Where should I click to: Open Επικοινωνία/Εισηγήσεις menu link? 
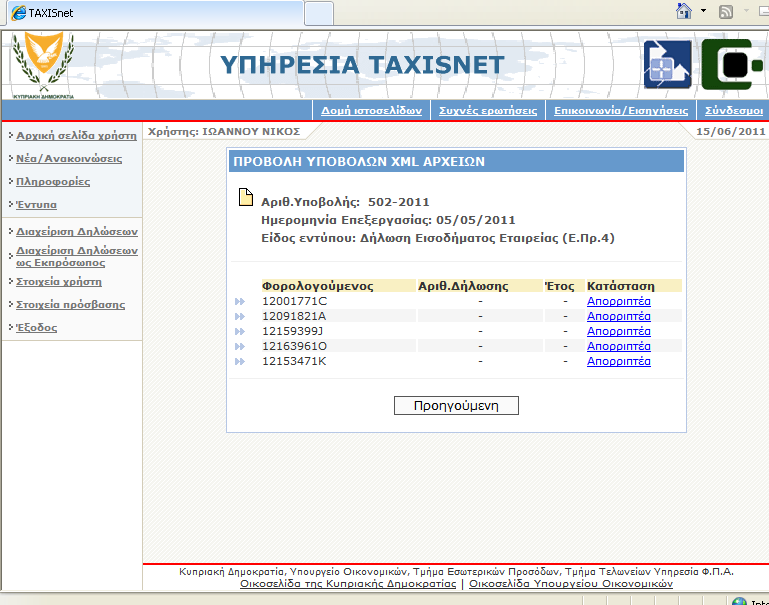tap(621, 111)
